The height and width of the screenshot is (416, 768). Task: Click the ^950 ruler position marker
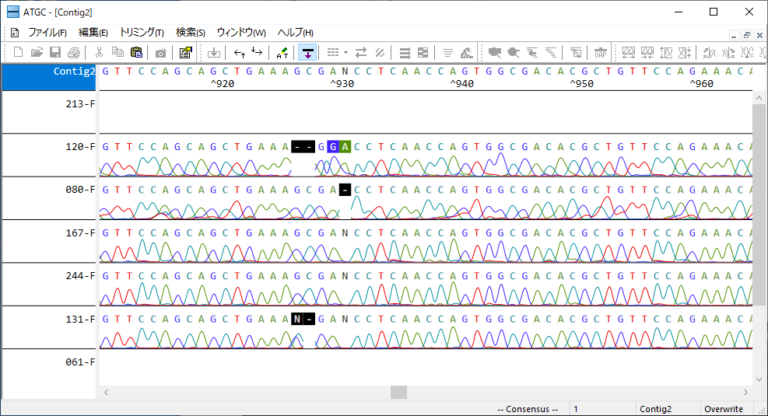581,84
